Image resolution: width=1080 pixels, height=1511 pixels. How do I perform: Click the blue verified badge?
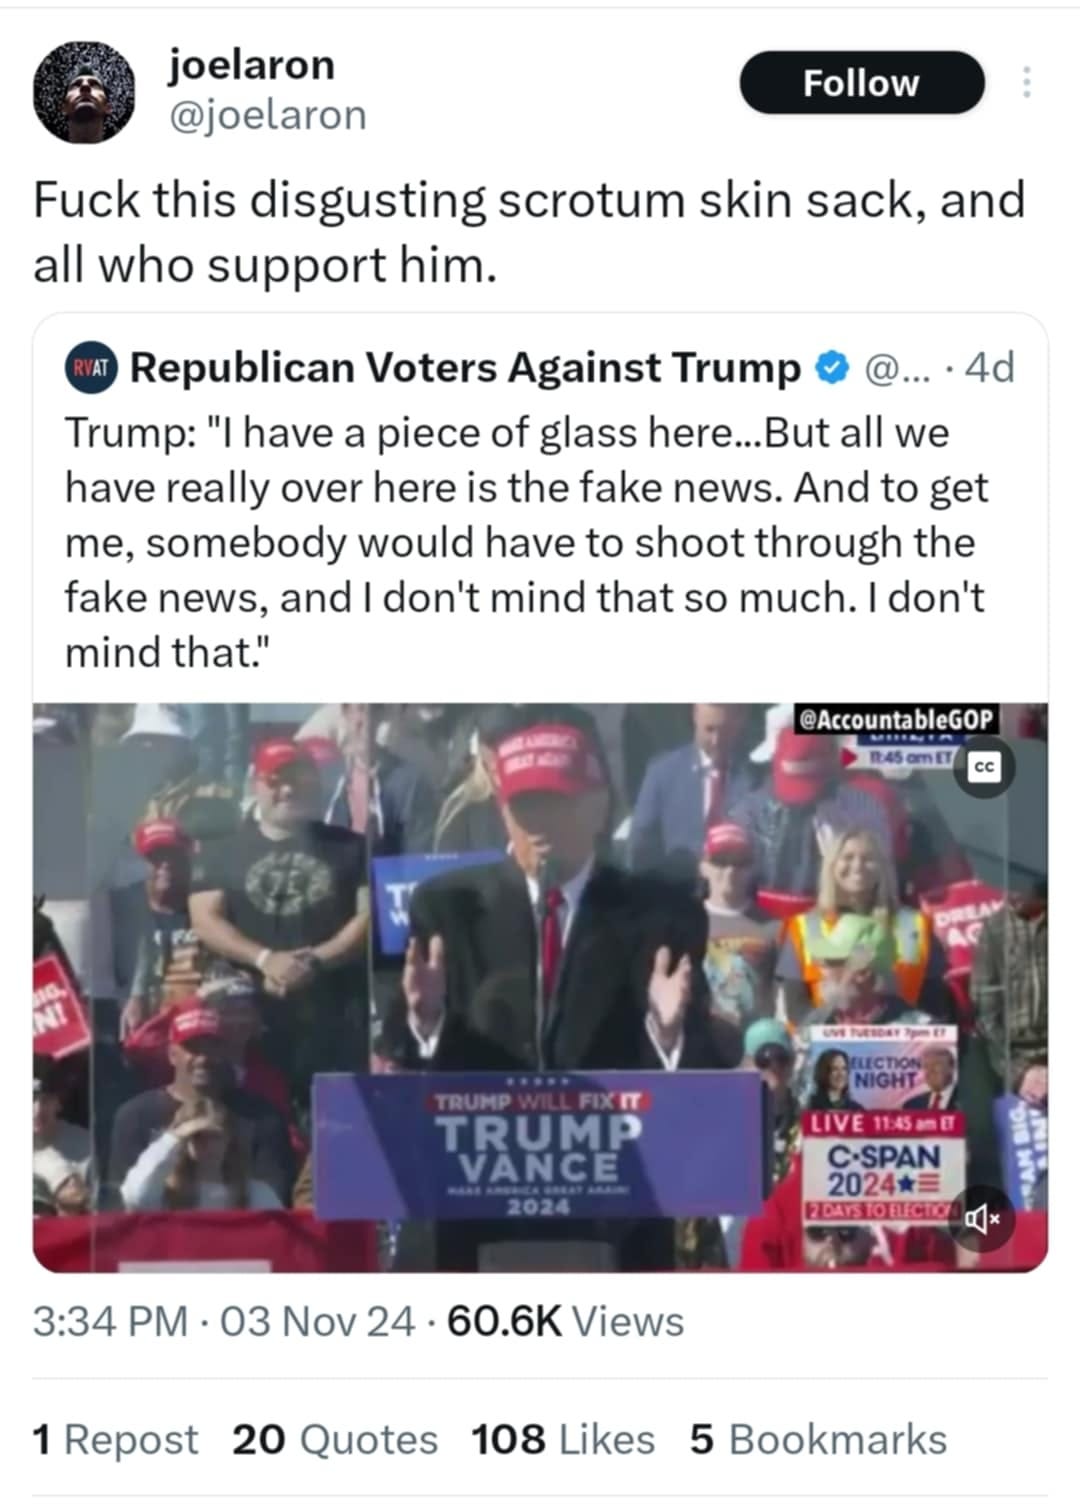(832, 369)
